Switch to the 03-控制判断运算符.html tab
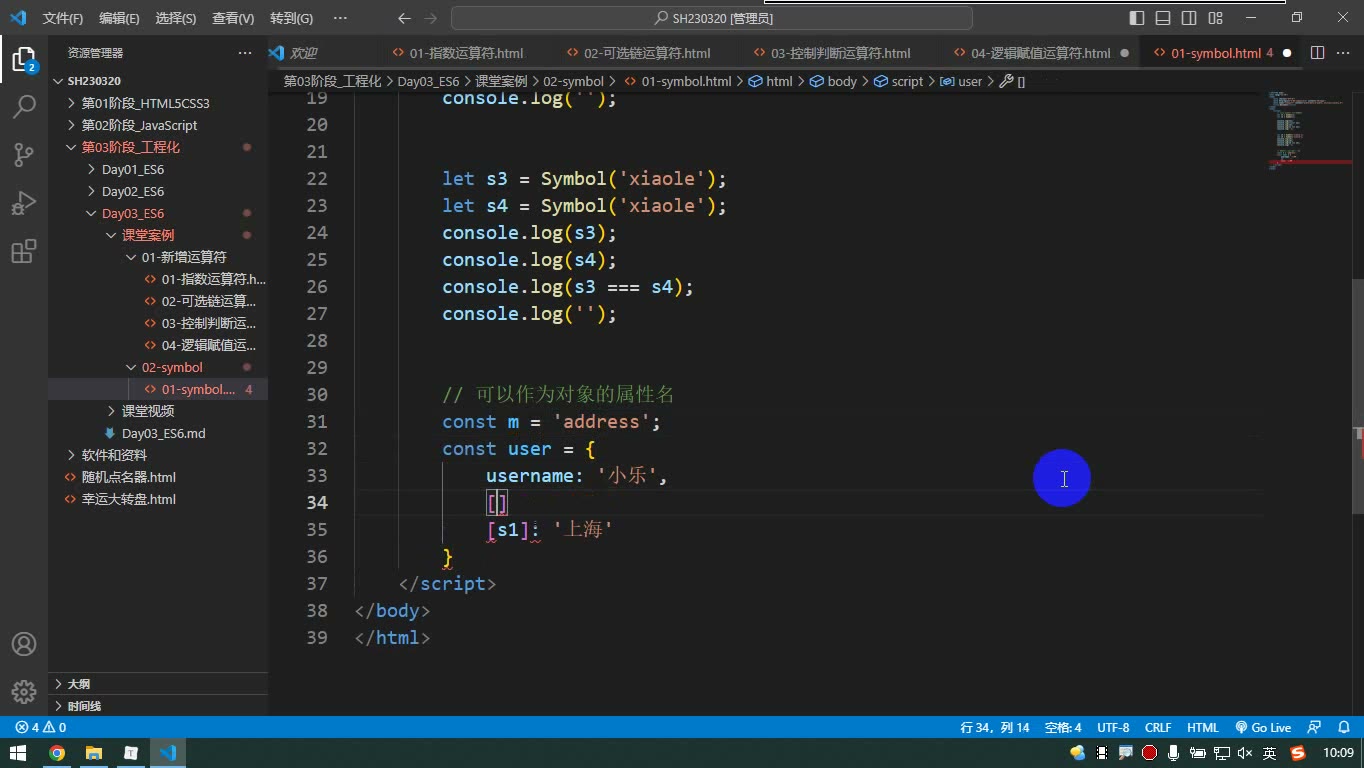The height and width of the screenshot is (768, 1364). tap(840, 53)
